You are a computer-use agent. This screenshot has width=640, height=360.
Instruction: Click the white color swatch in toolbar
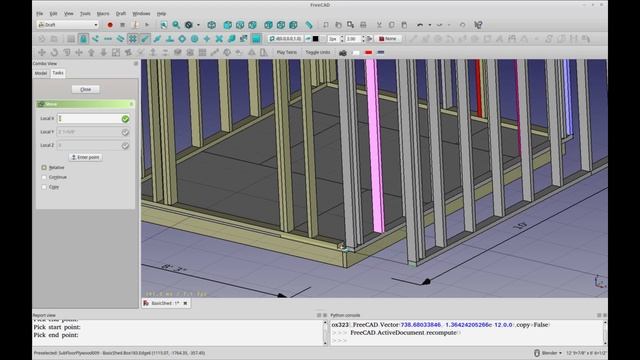point(356,53)
